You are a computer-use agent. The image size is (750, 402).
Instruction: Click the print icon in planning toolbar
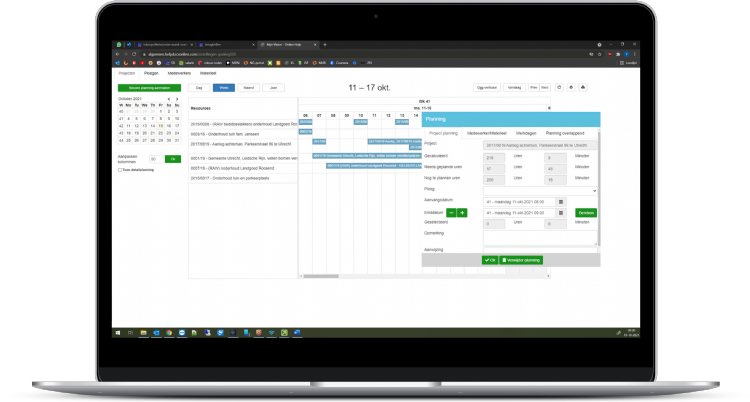[x=583, y=88]
